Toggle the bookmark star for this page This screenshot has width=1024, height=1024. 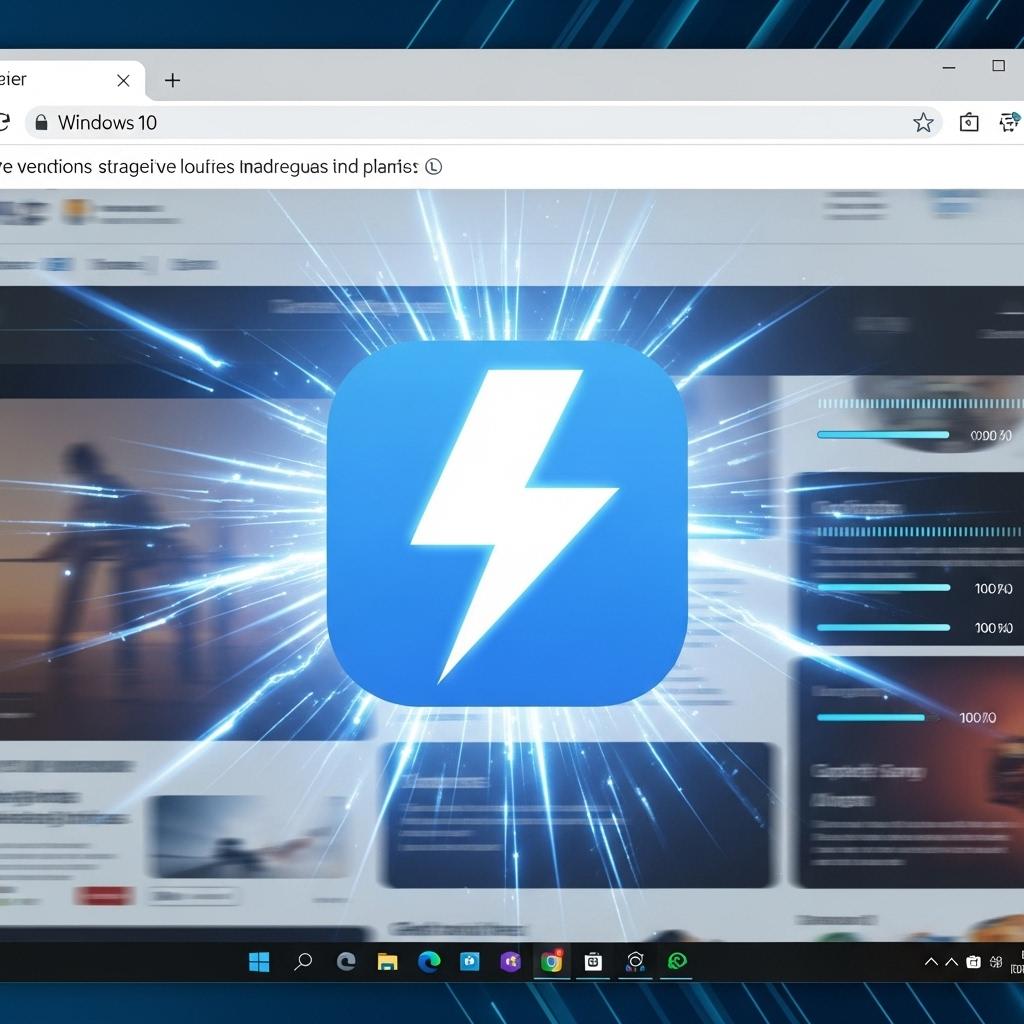923,122
